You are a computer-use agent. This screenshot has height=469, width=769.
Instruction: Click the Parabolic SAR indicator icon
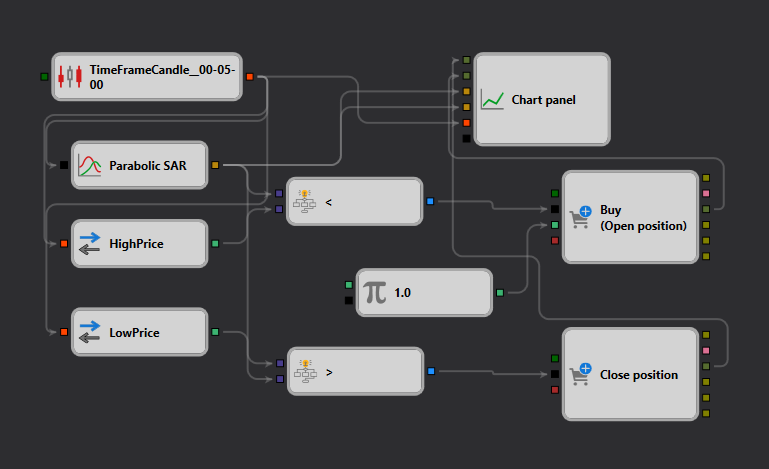point(90,164)
